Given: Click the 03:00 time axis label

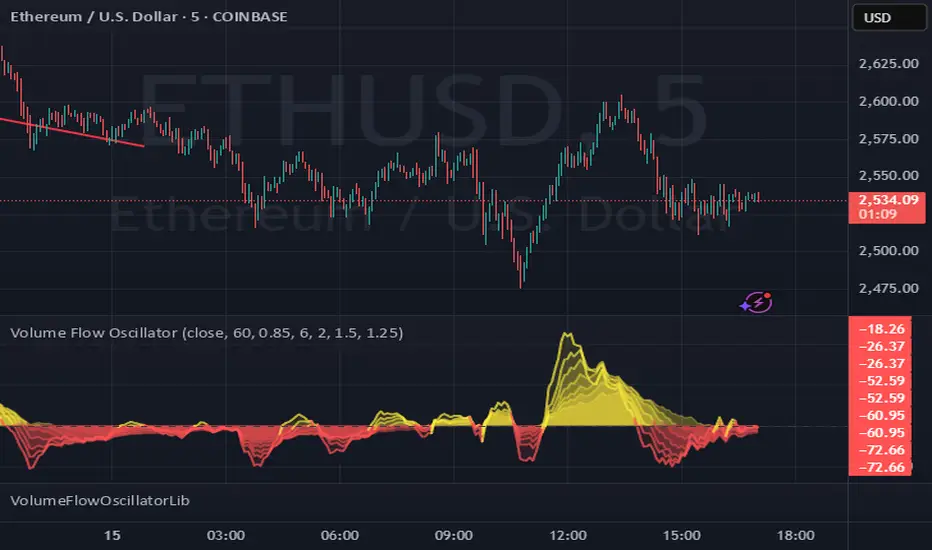Looking at the screenshot, I should click(x=226, y=535).
